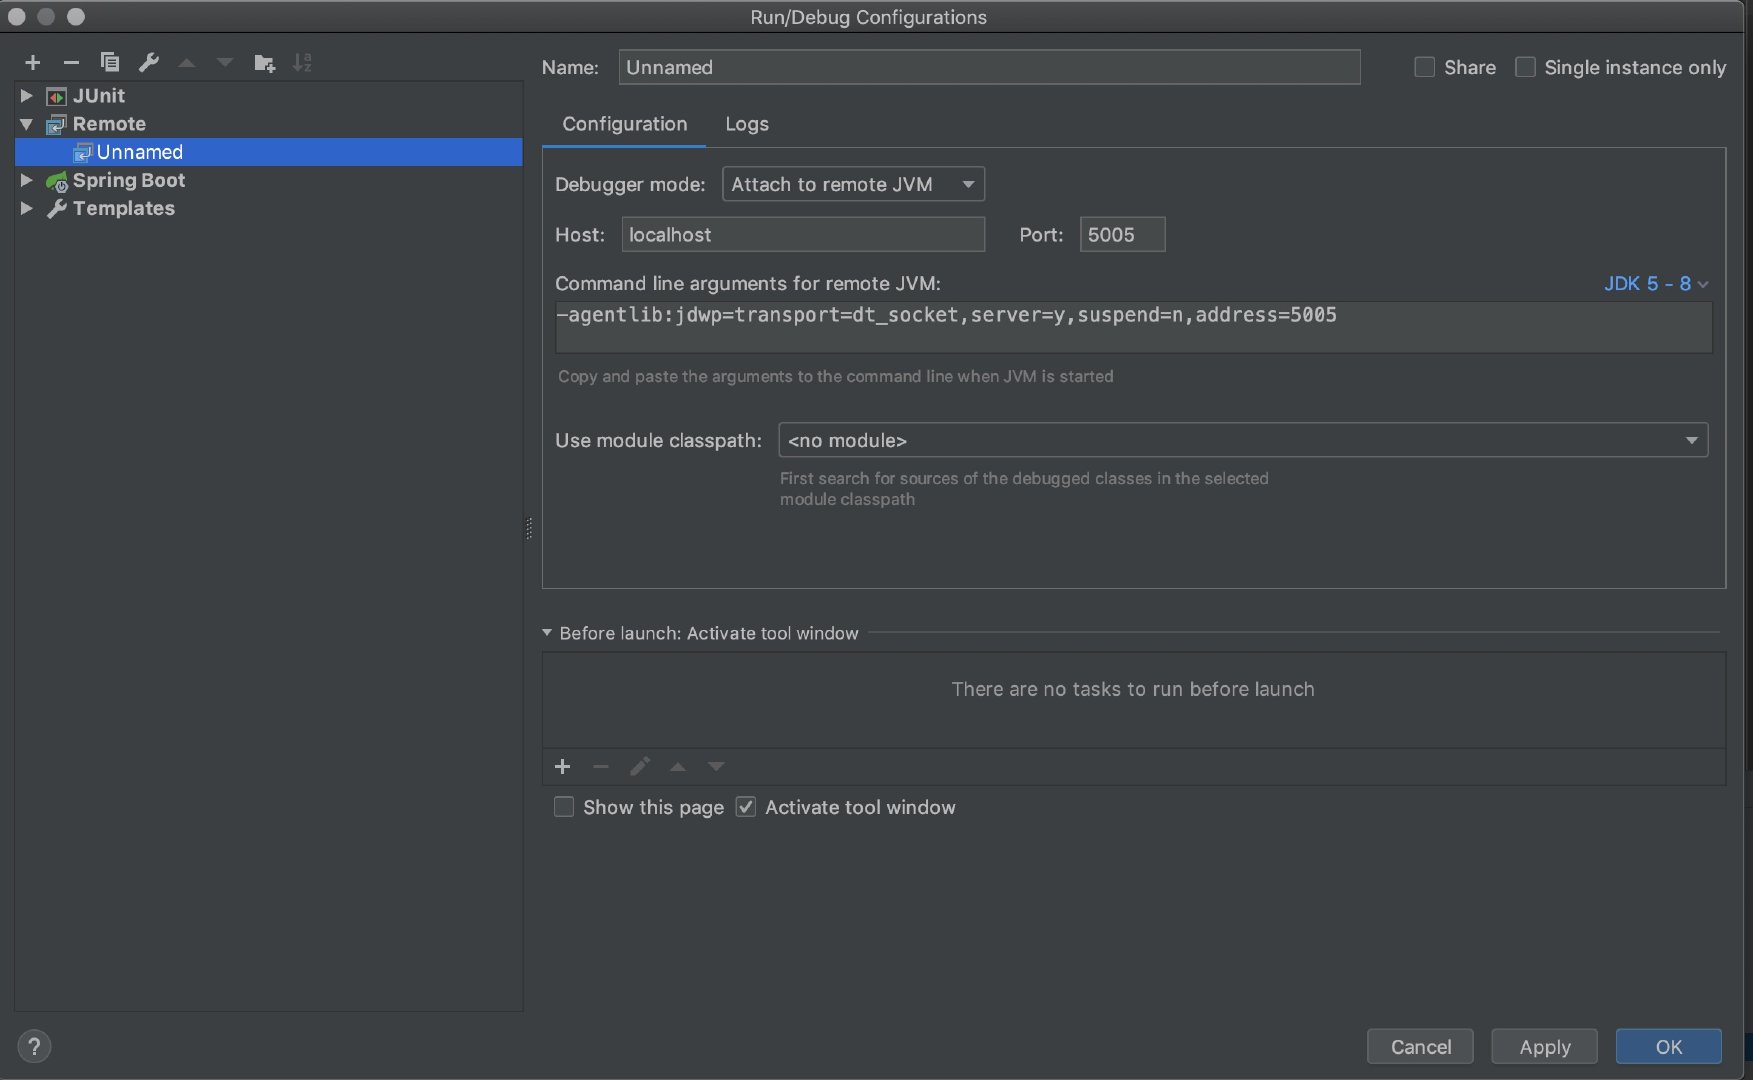Click the Port input field
Screen dimensions: 1753x1080
tap(1121, 235)
